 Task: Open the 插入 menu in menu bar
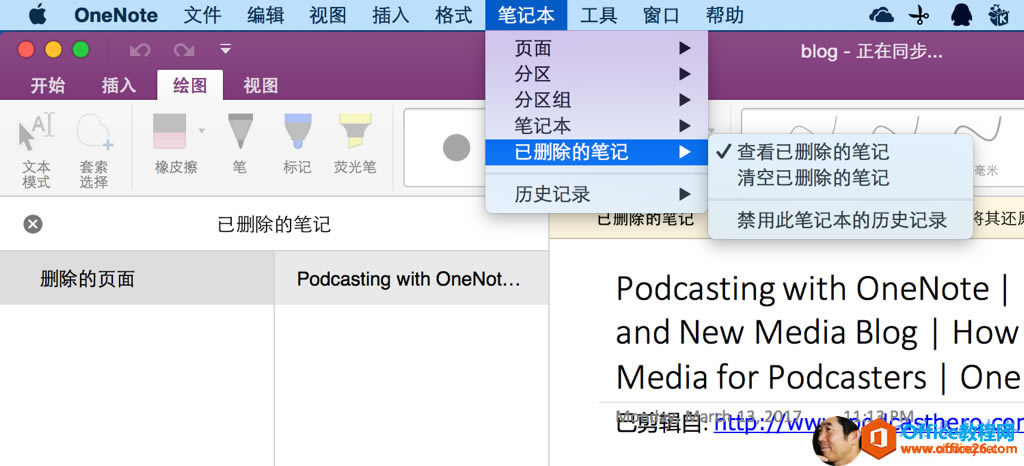pos(391,15)
